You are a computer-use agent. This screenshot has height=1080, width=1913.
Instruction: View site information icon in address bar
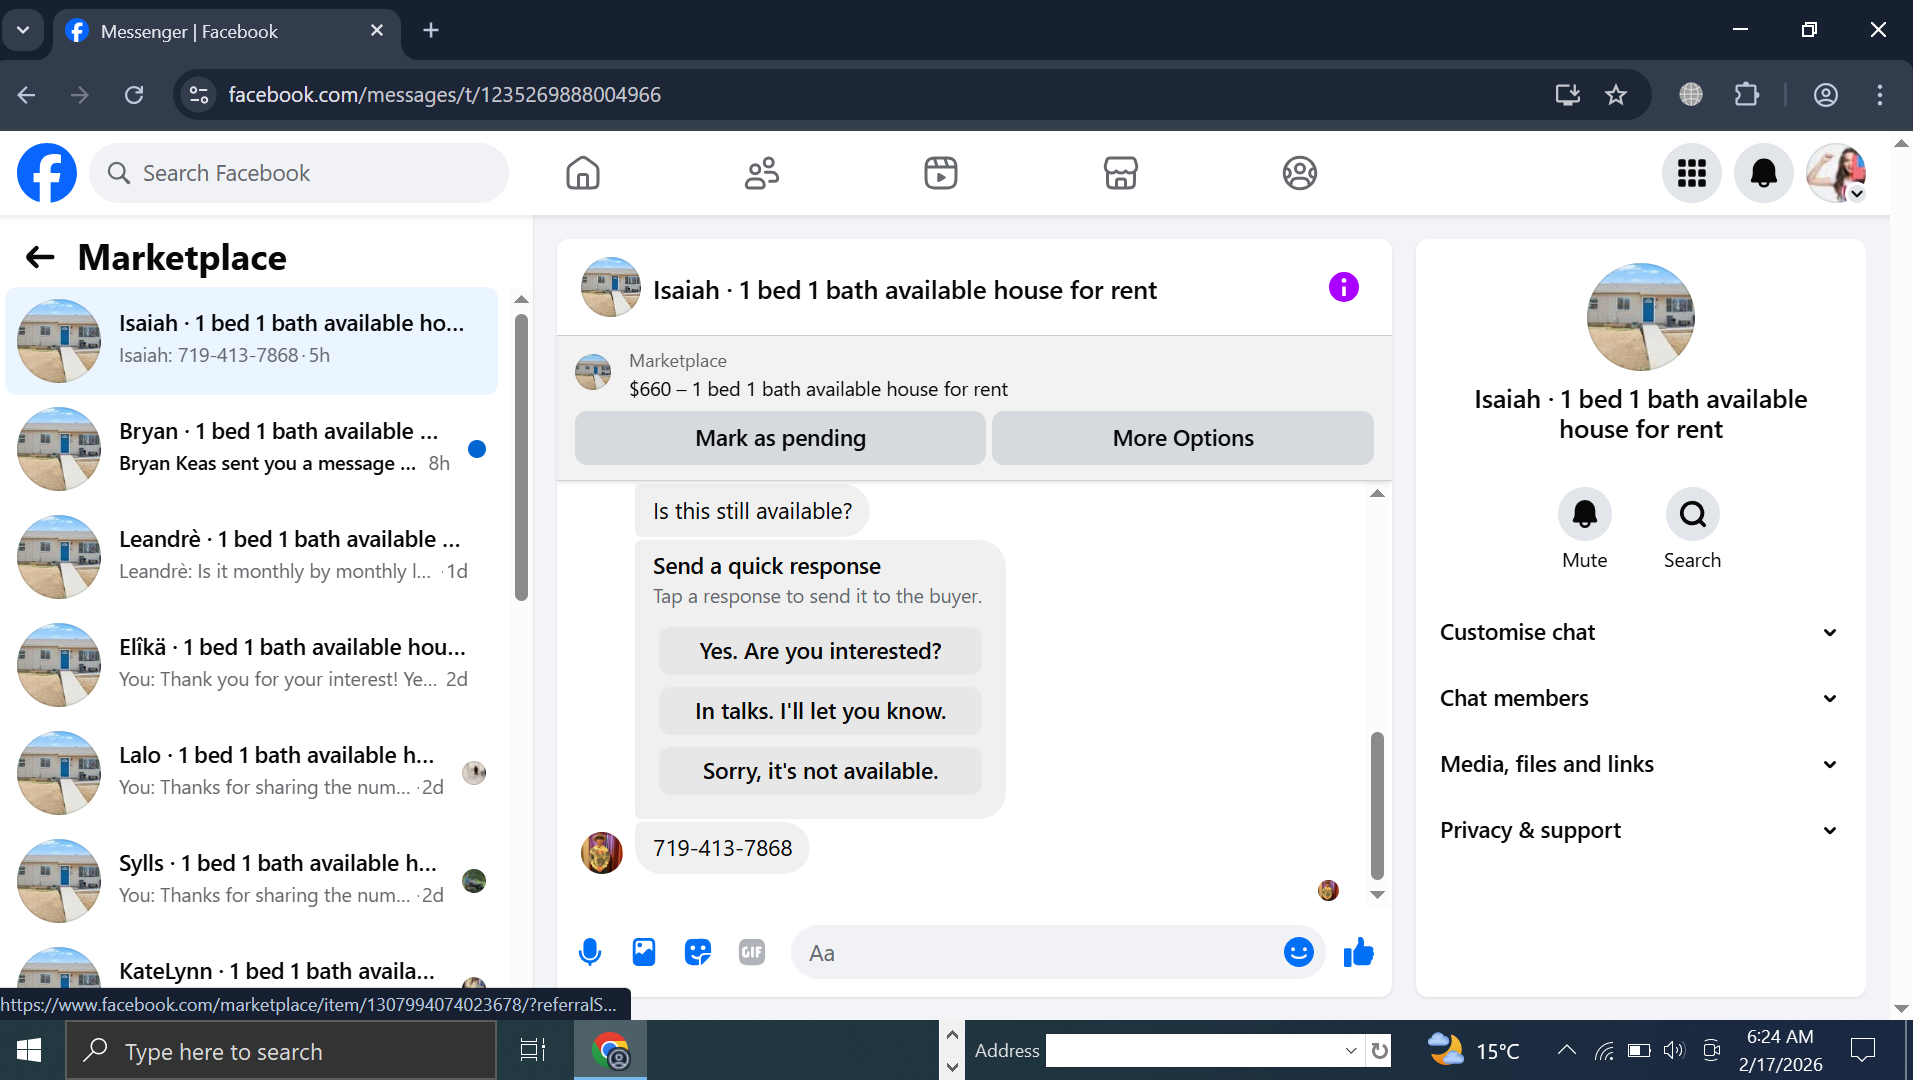[x=199, y=95]
